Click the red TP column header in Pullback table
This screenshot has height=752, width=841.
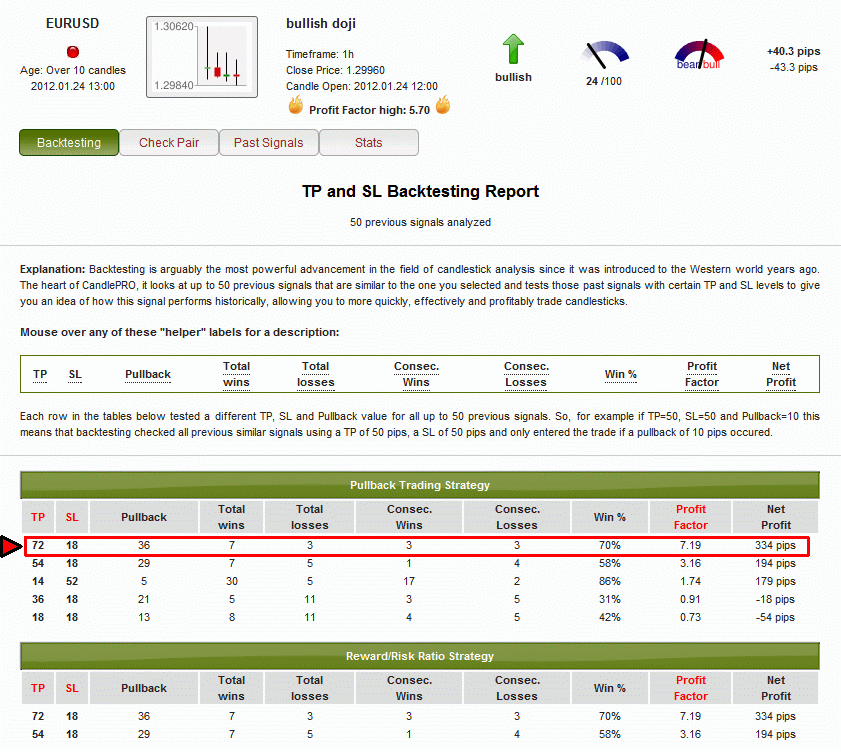(38, 517)
